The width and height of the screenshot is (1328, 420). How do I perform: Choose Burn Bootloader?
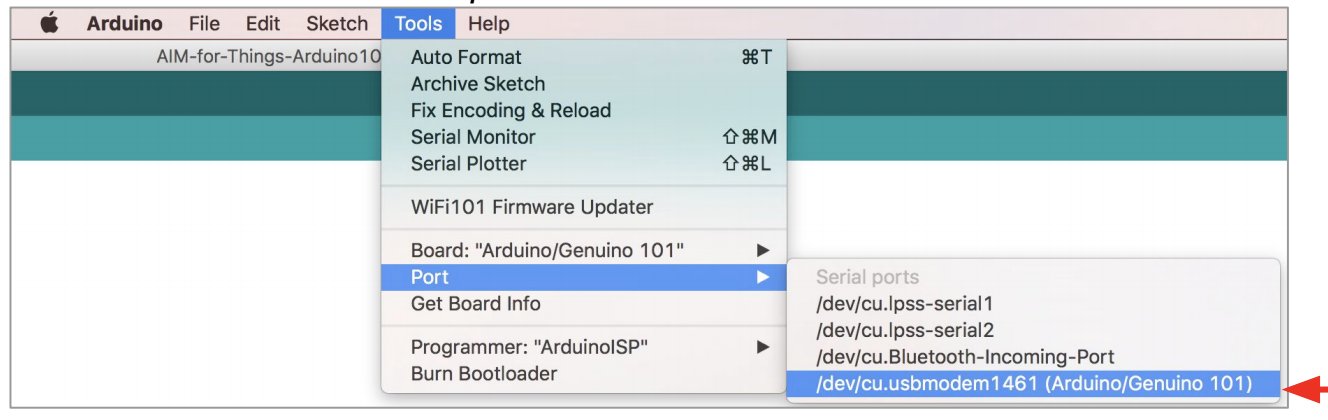584,374
